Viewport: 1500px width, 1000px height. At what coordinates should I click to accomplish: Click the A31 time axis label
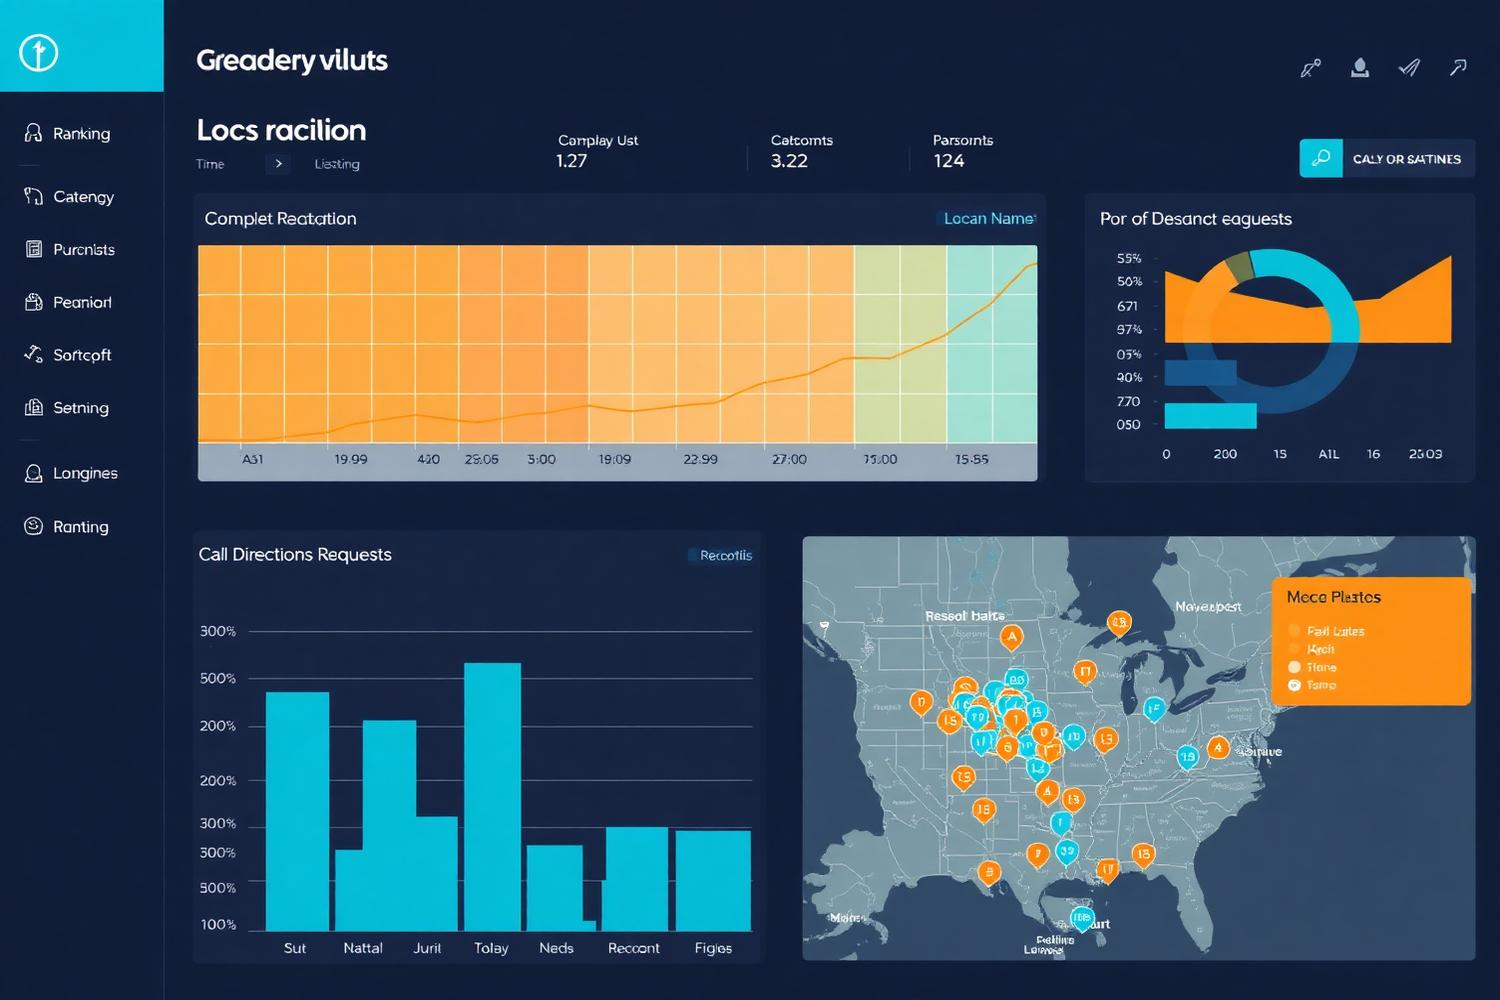[253, 459]
